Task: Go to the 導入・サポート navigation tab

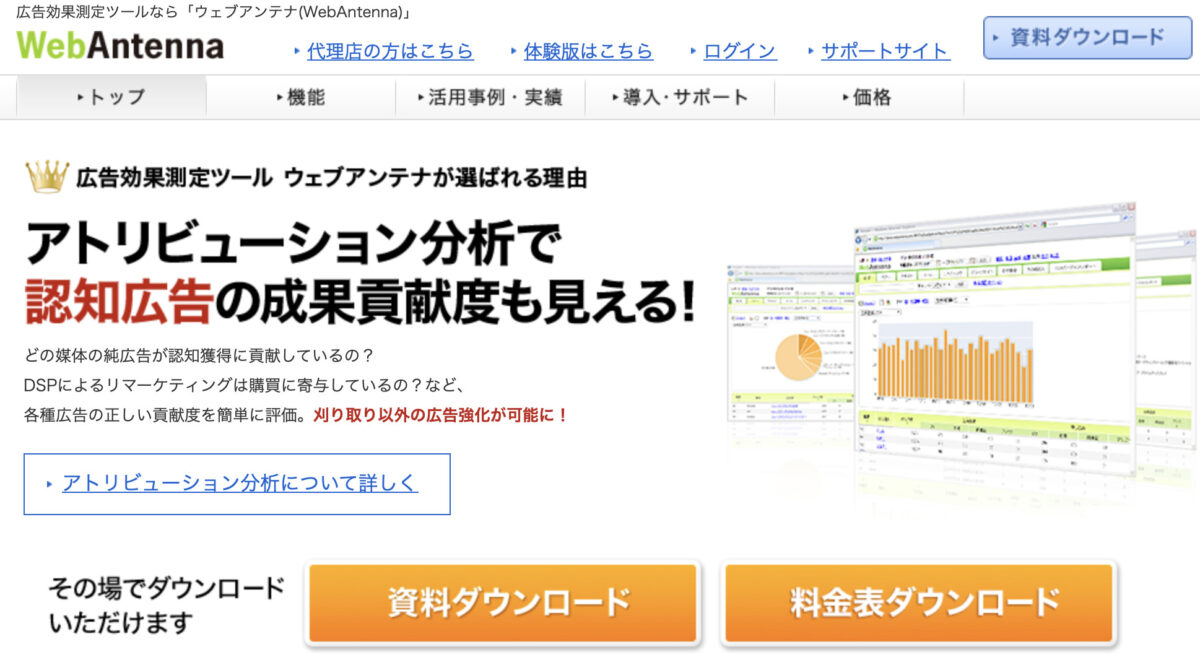Action: 679,98
